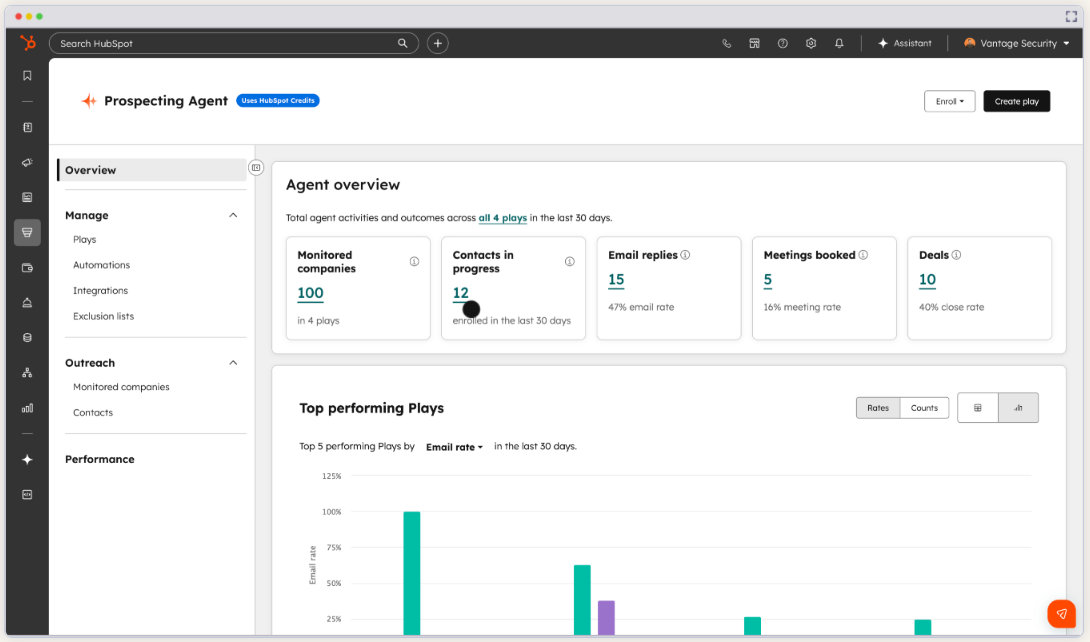The image size is (1090, 642).
Task: Open the Marketing megaphone icon
Action: 27,163
